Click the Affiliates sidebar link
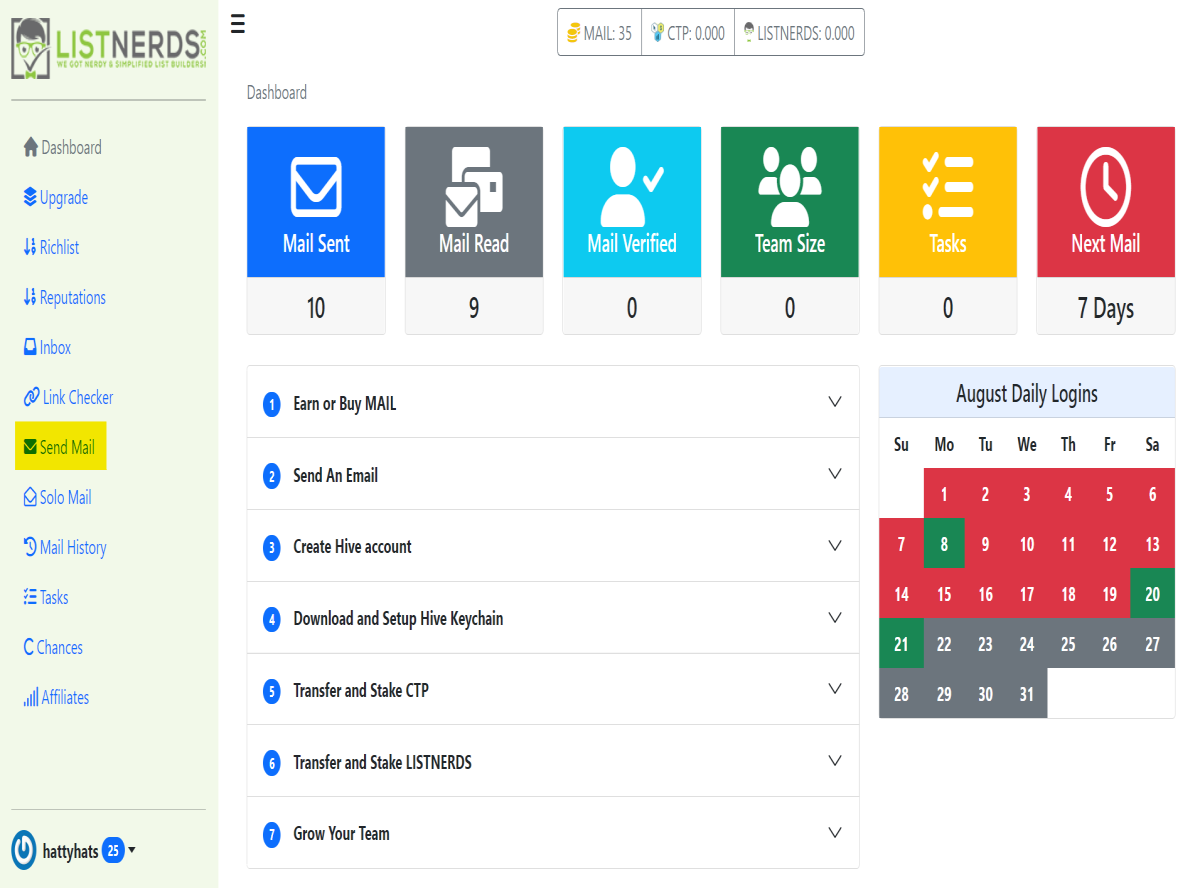 pos(56,697)
